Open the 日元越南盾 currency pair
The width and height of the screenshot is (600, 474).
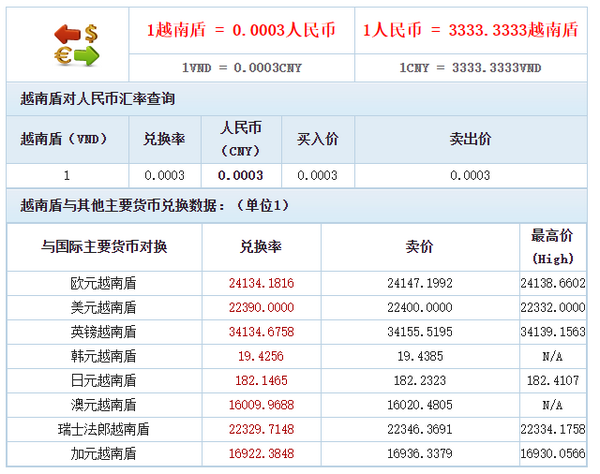104,381
